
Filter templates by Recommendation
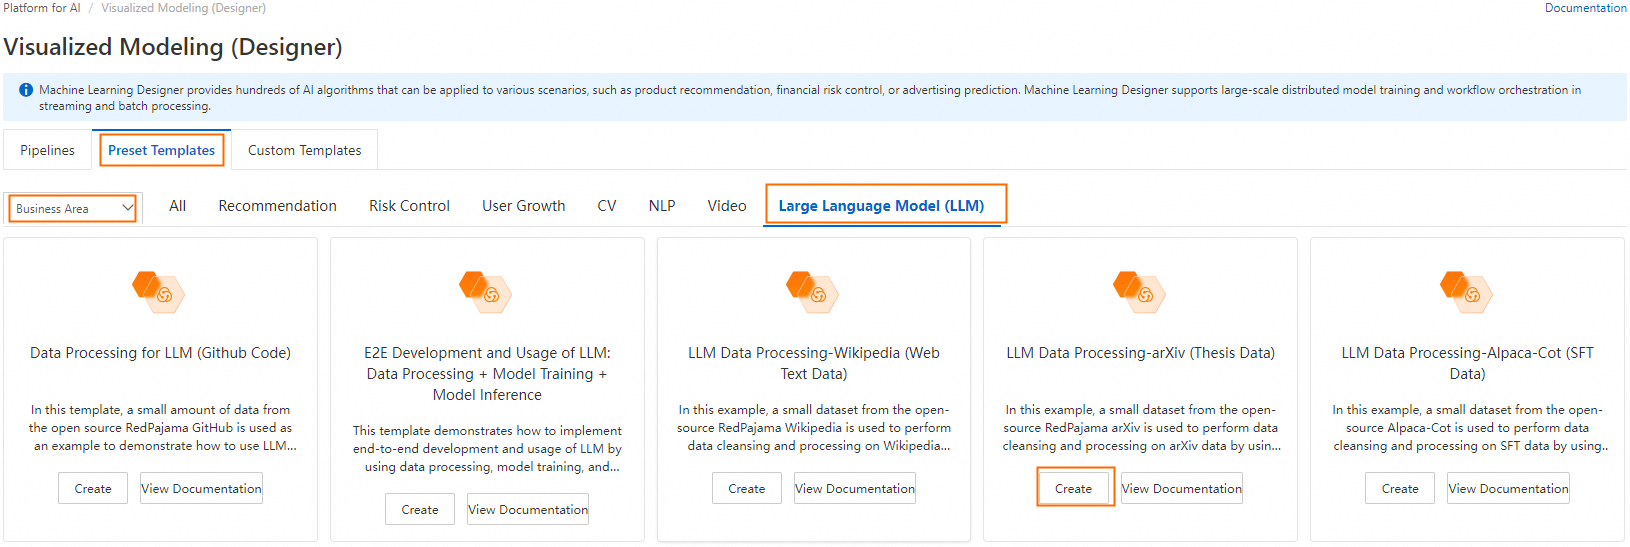[277, 206]
